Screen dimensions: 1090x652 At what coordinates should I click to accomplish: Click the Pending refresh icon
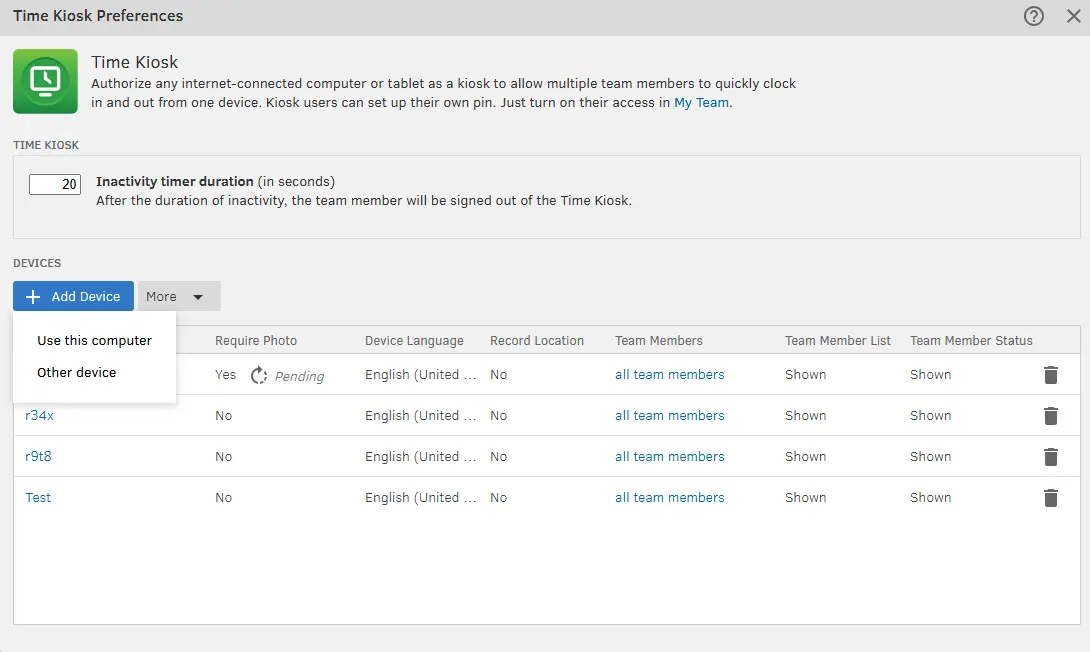pyautogui.click(x=259, y=375)
